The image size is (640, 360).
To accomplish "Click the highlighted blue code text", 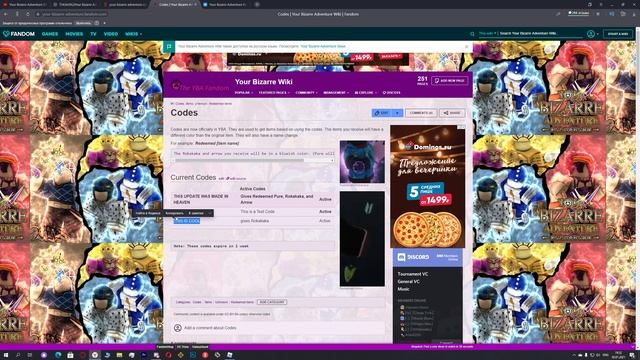I will (187, 221).
